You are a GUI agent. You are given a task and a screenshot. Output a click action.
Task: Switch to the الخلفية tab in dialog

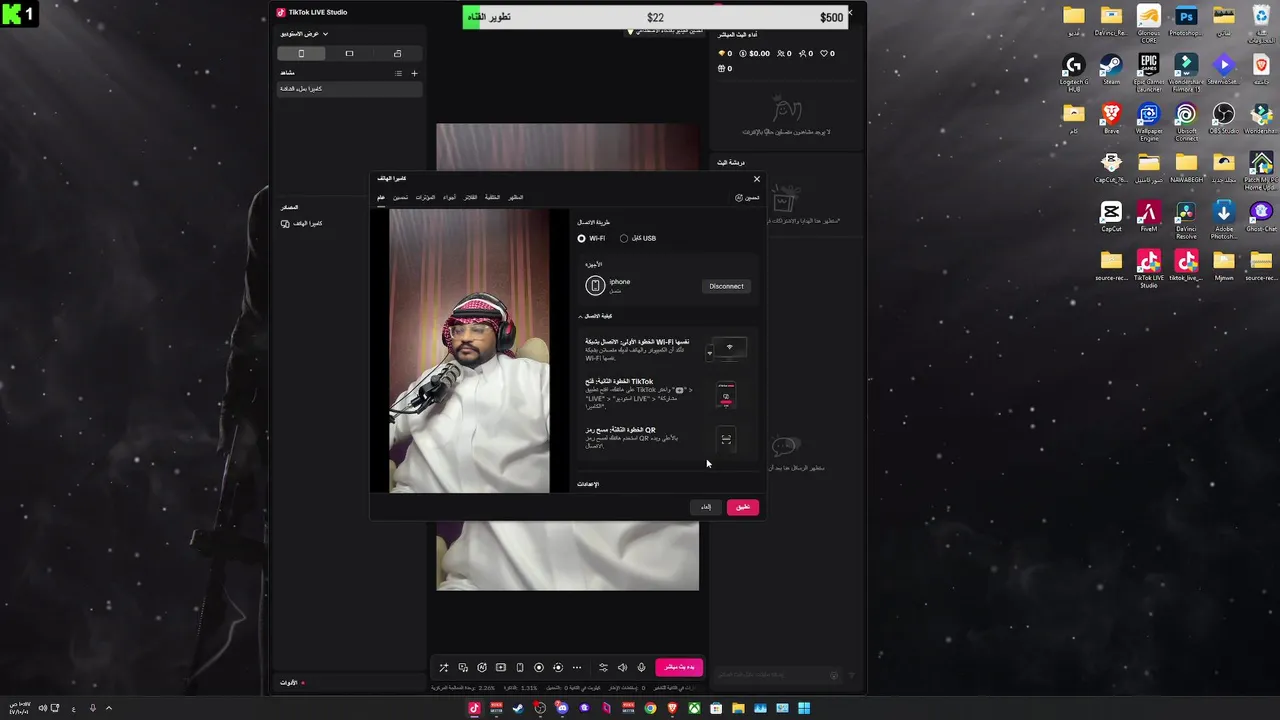pyautogui.click(x=492, y=197)
